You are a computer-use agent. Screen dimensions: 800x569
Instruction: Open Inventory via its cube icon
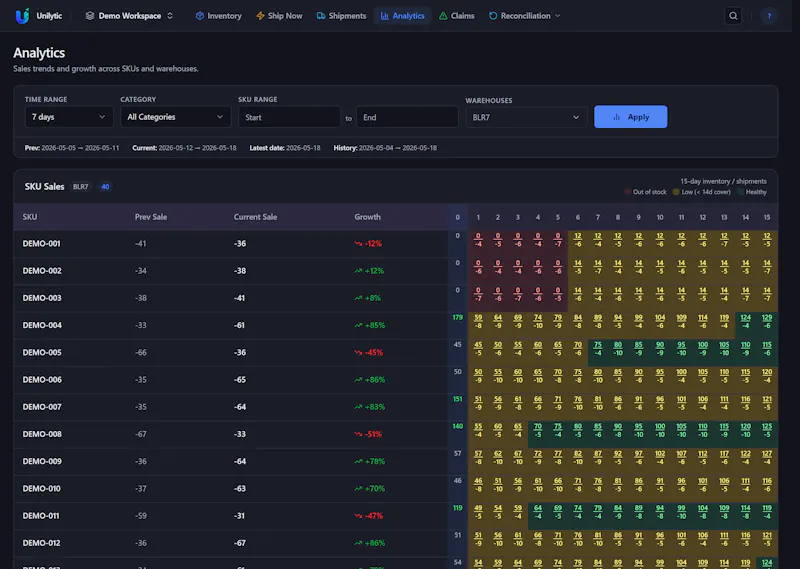pos(199,16)
